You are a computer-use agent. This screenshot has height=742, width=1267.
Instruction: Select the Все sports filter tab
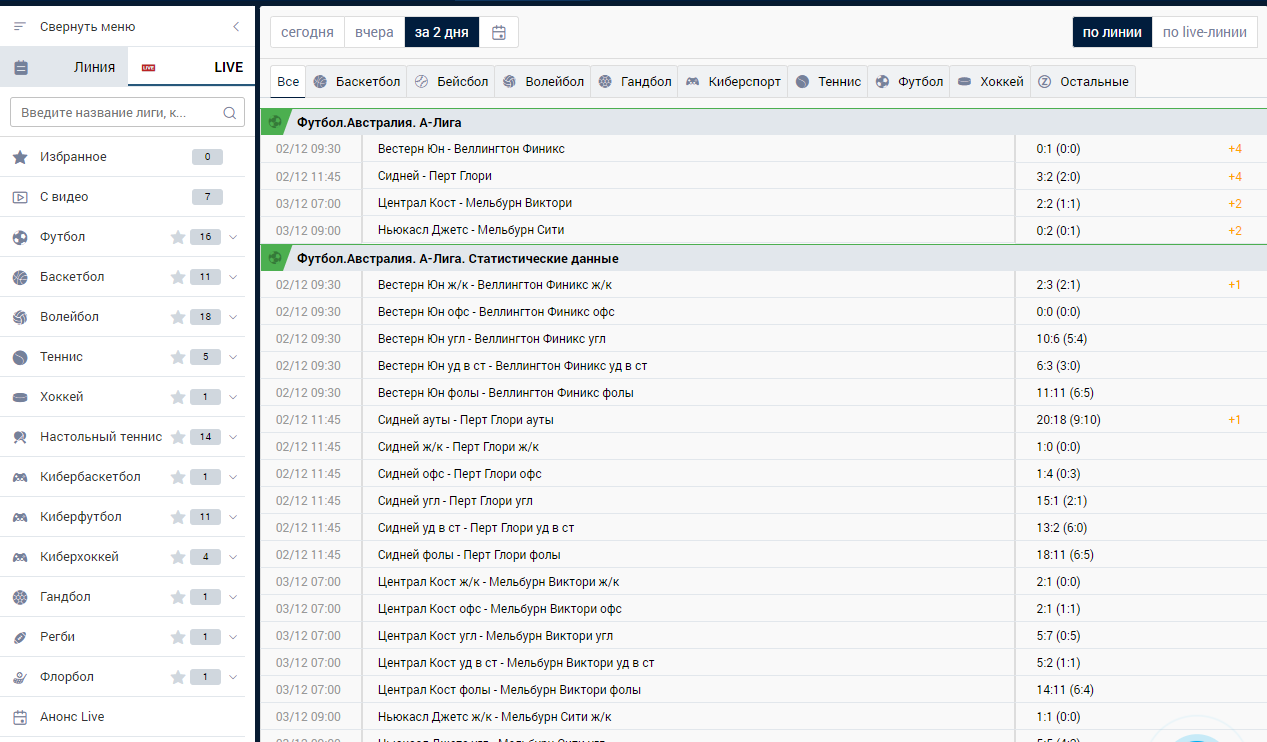(x=288, y=82)
